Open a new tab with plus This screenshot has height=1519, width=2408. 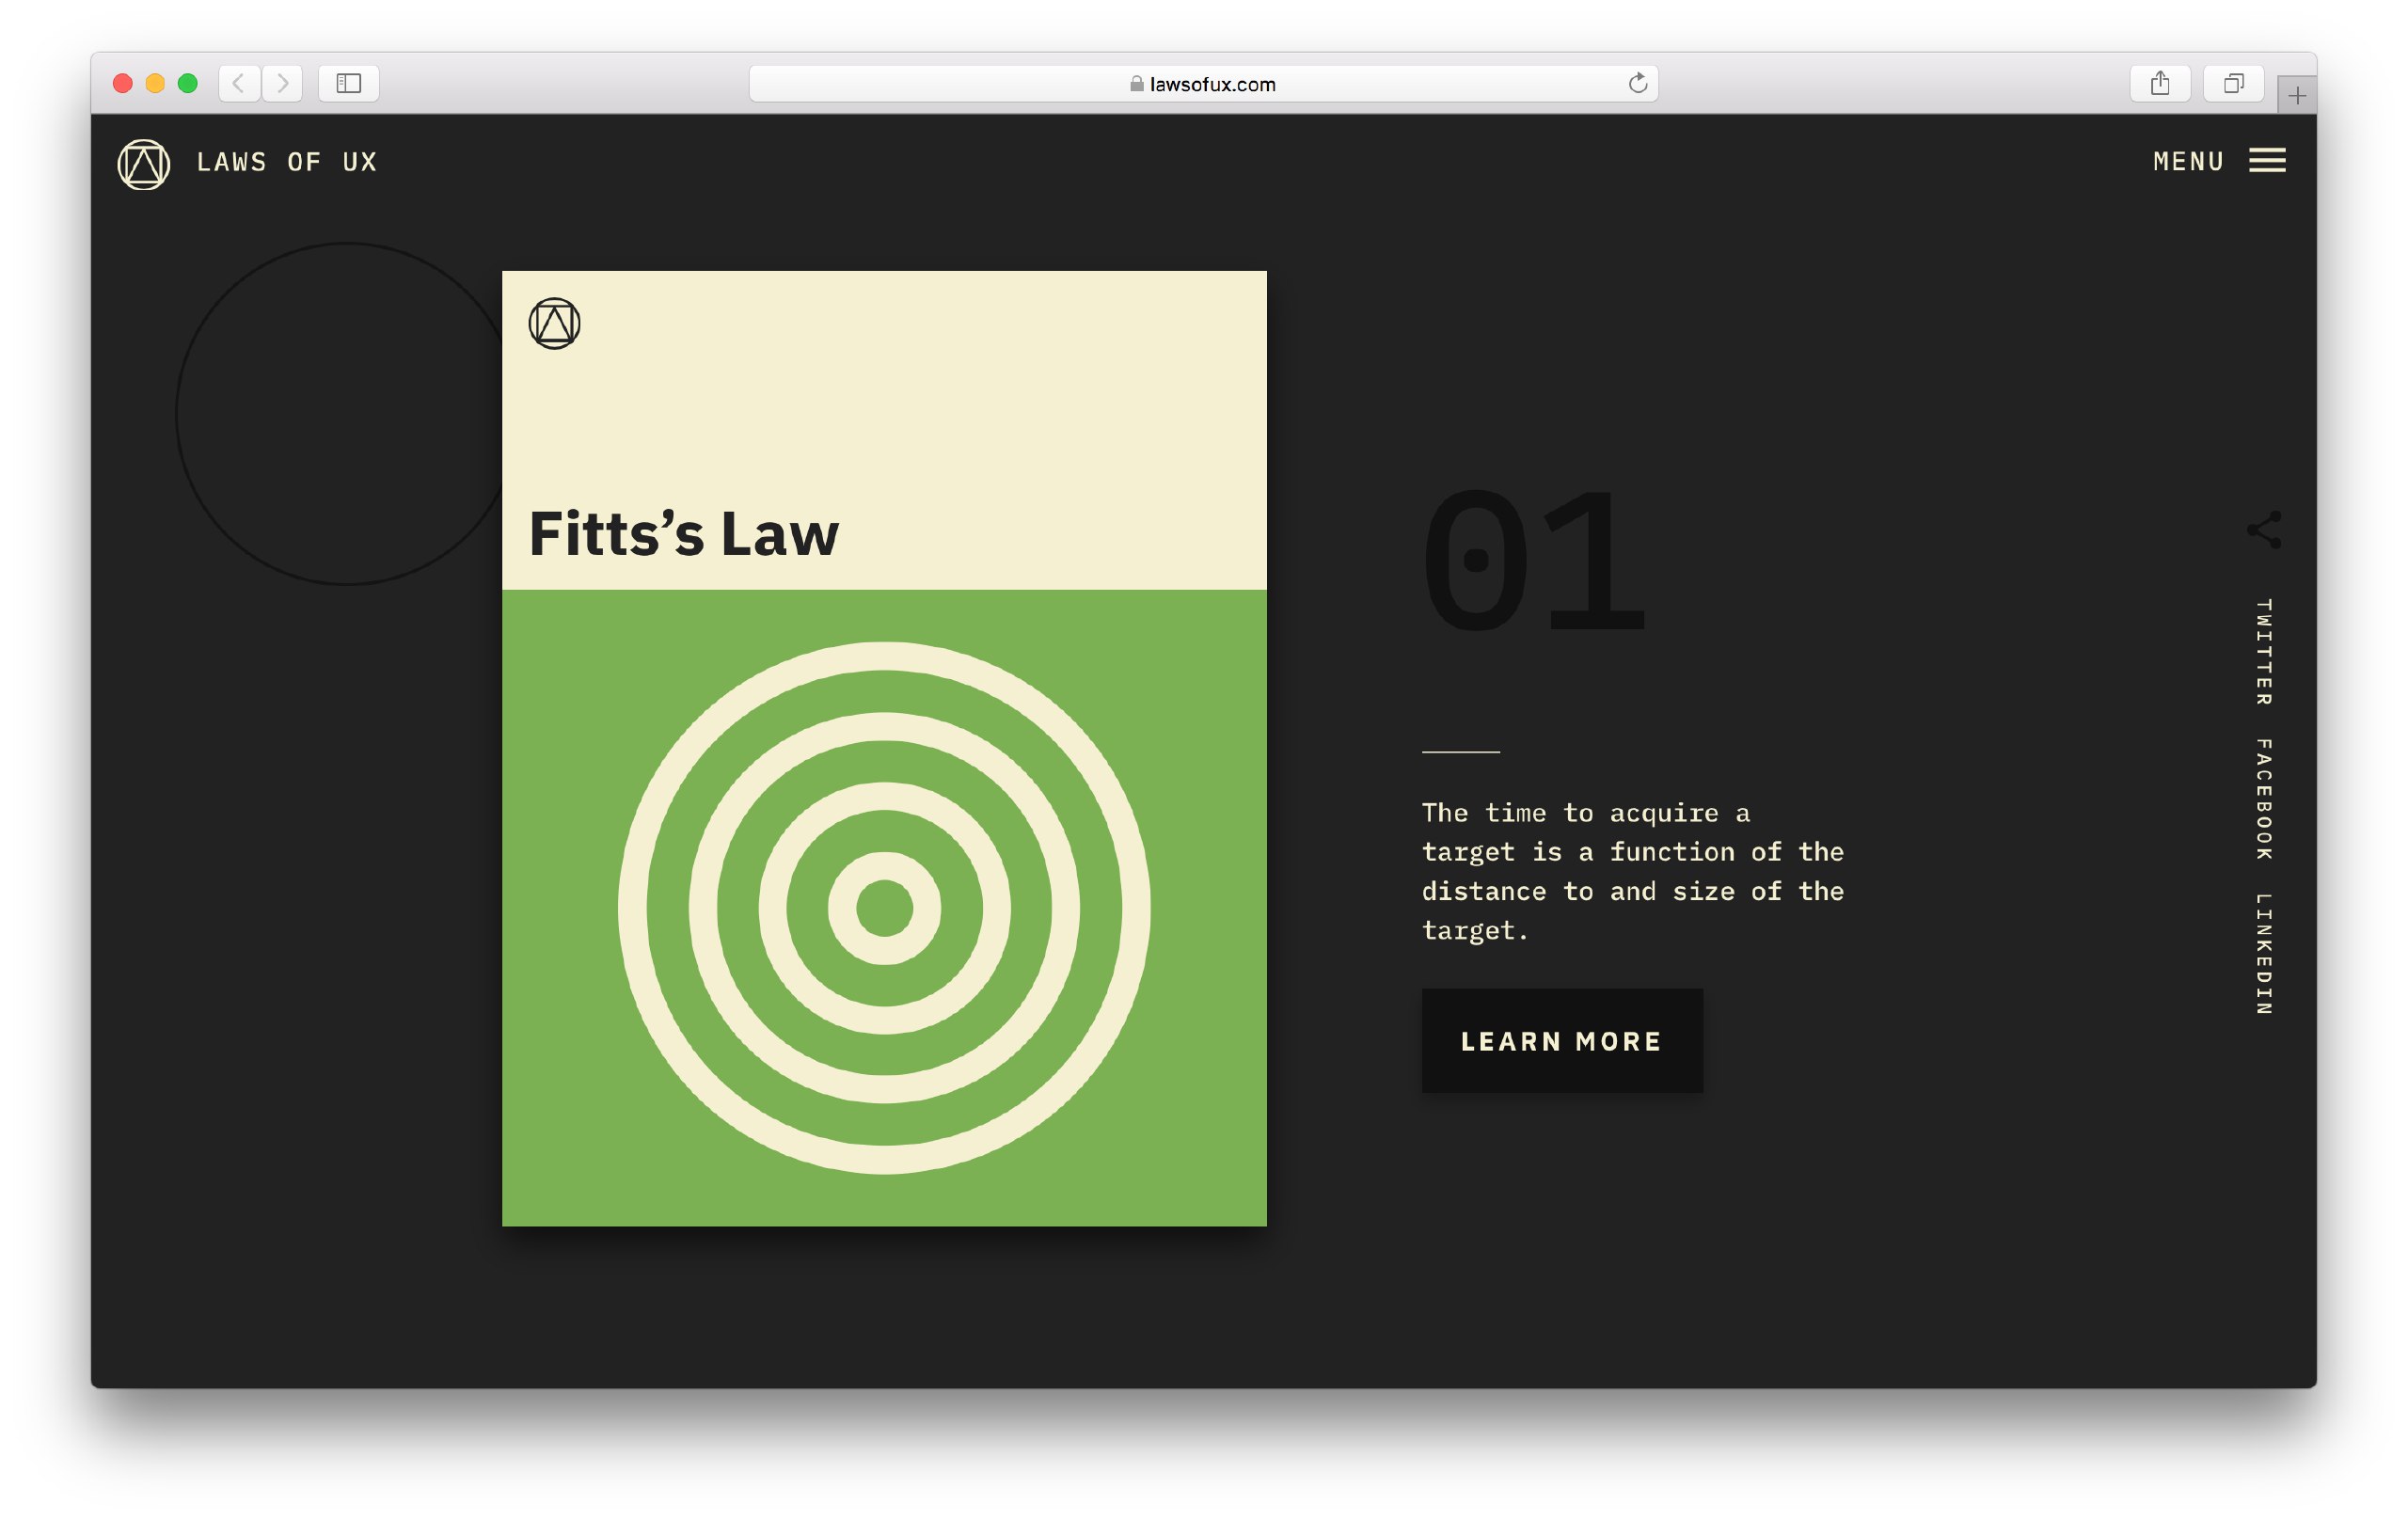tap(2297, 96)
